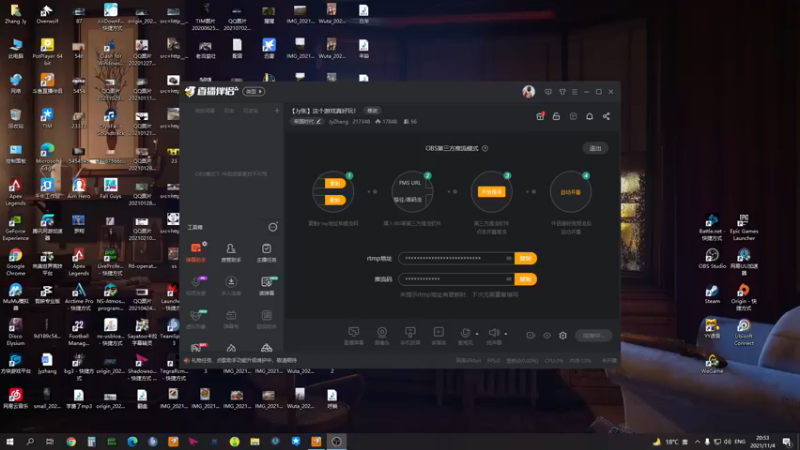The width and height of the screenshot is (800, 450).
Task: Open the OBS Studio desktop shortcut
Action: click(x=712, y=258)
